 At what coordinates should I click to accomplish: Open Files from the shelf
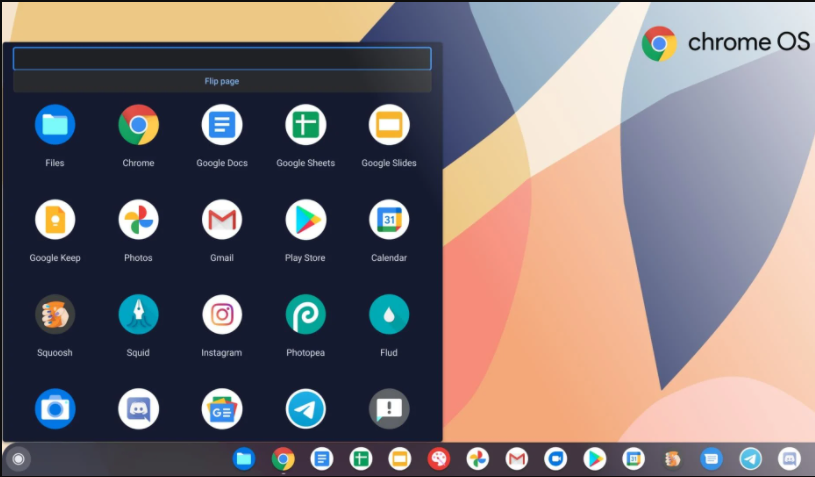coord(244,459)
